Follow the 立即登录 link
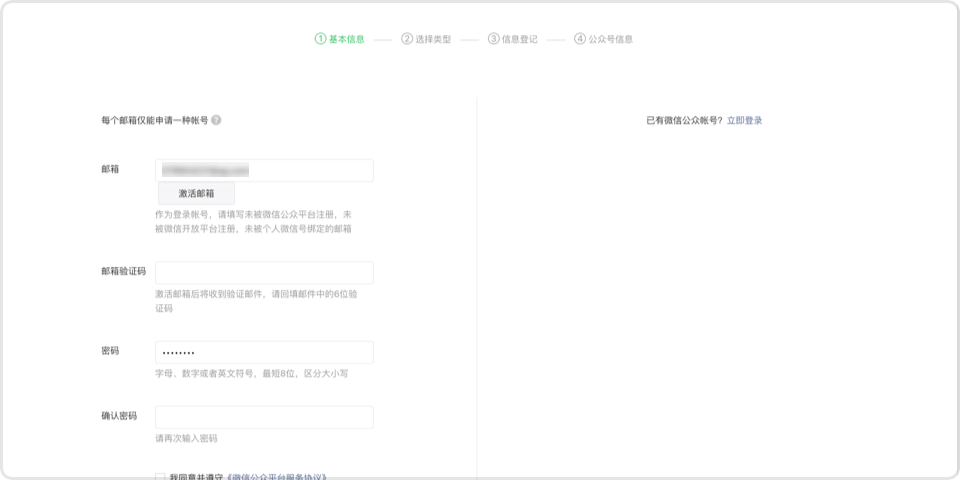This screenshot has height=480, width=960. [x=744, y=121]
